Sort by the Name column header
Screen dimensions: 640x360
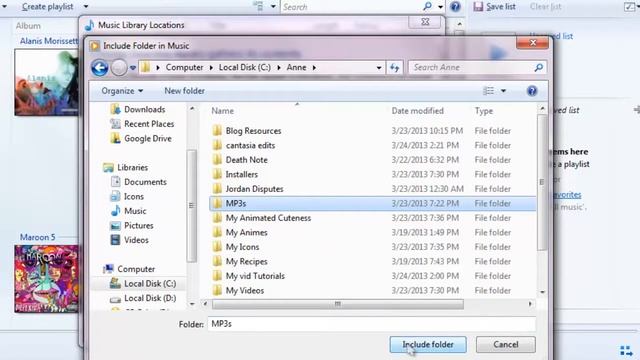click(x=222, y=111)
